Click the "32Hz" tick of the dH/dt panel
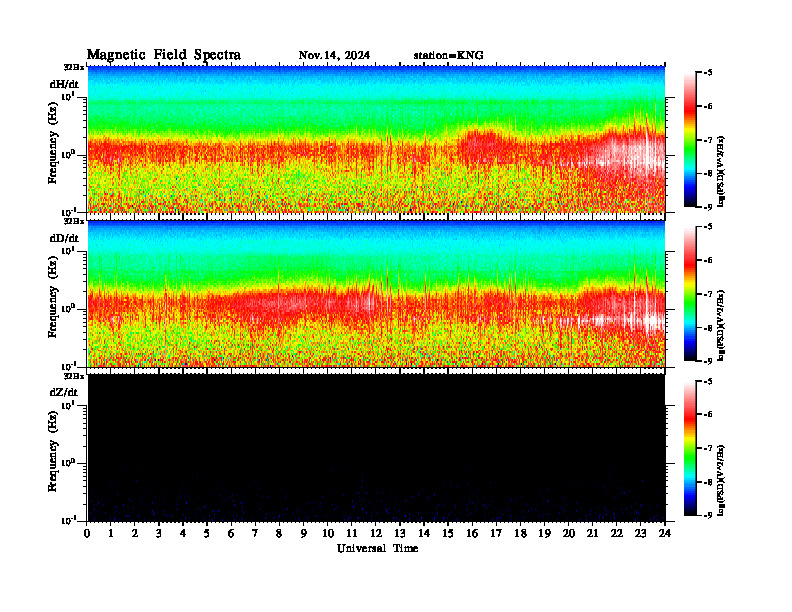The width and height of the screenshot is (792, 612). [x=74, y=67]
